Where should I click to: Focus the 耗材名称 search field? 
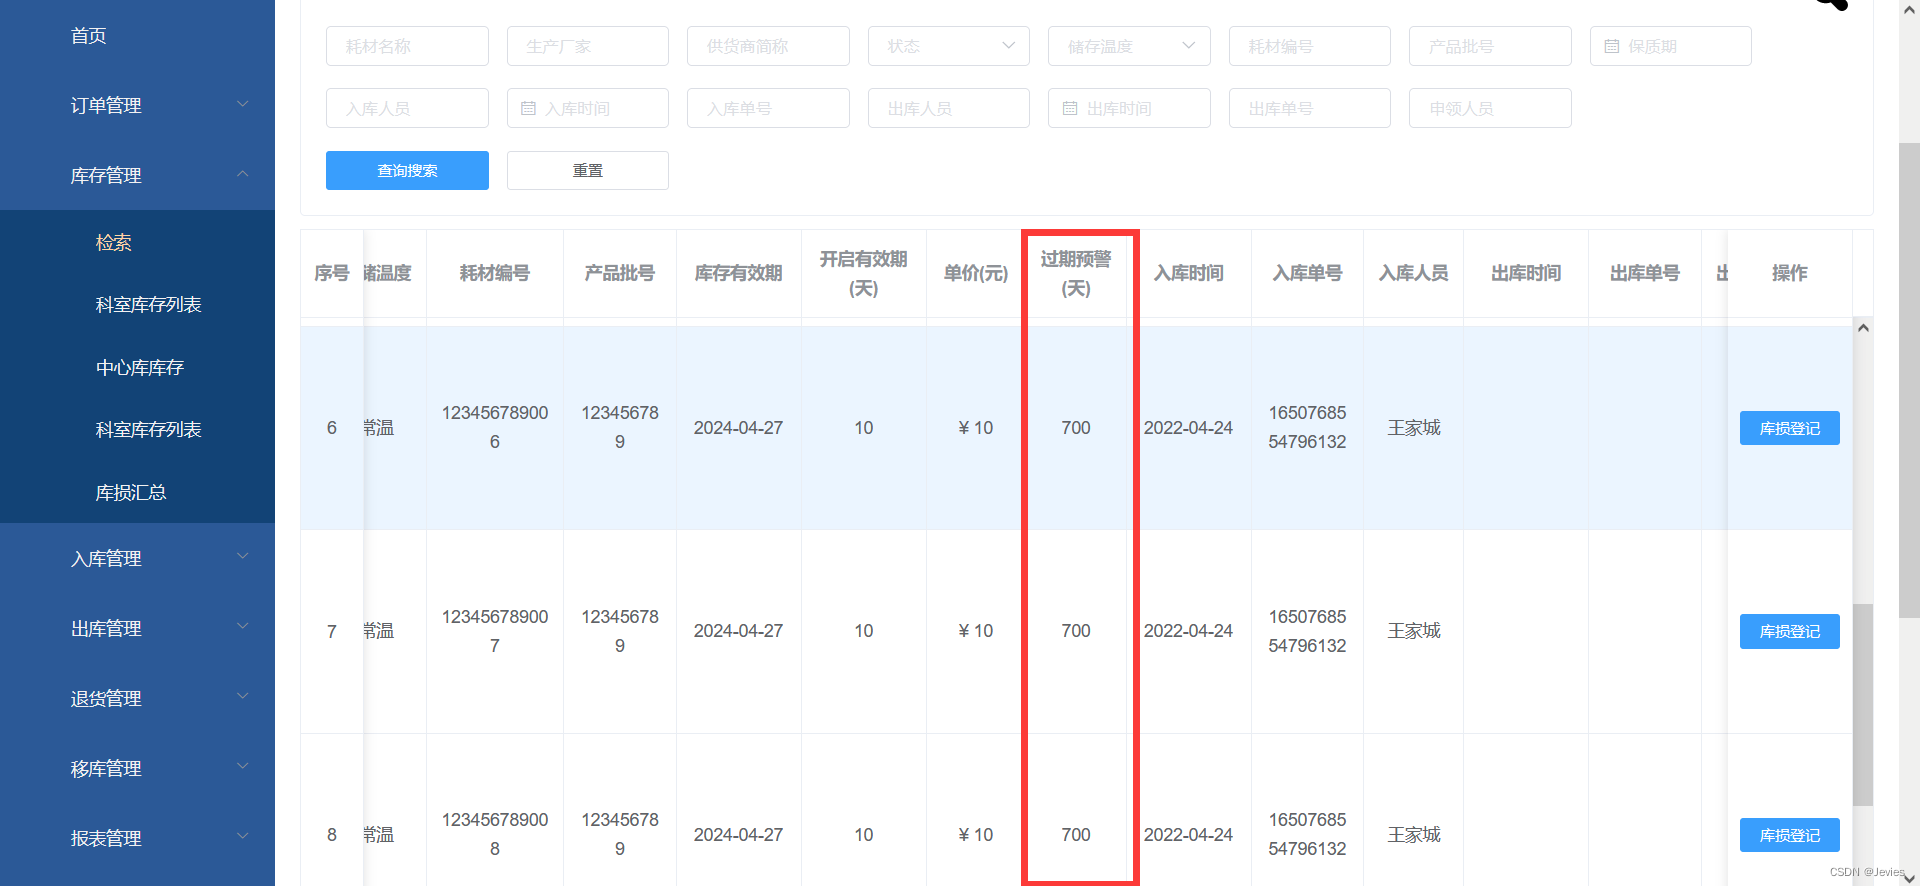[x=407, y=46]
